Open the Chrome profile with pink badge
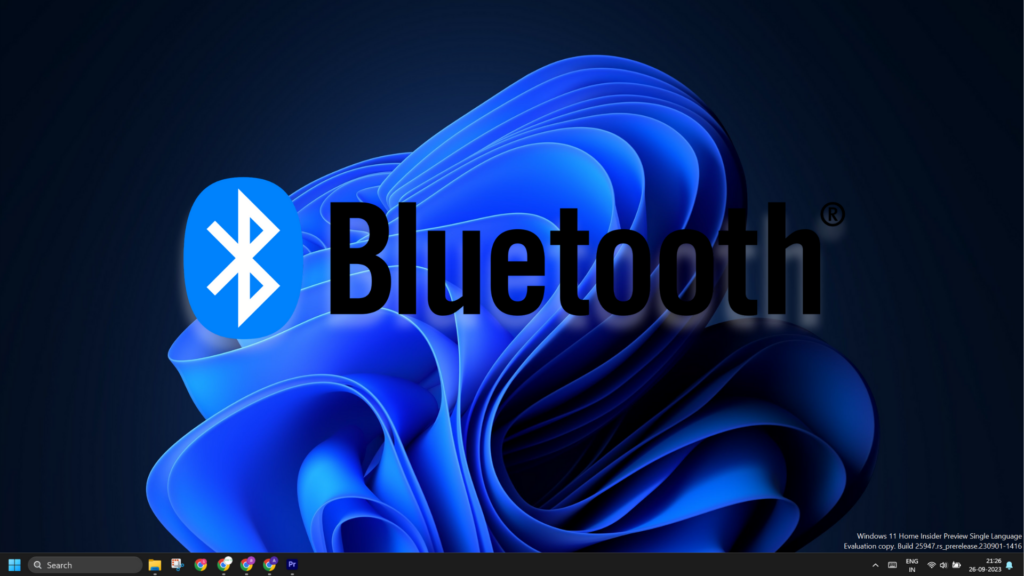This screenshot has height=576, width=1024. click(x=200, y=564)
